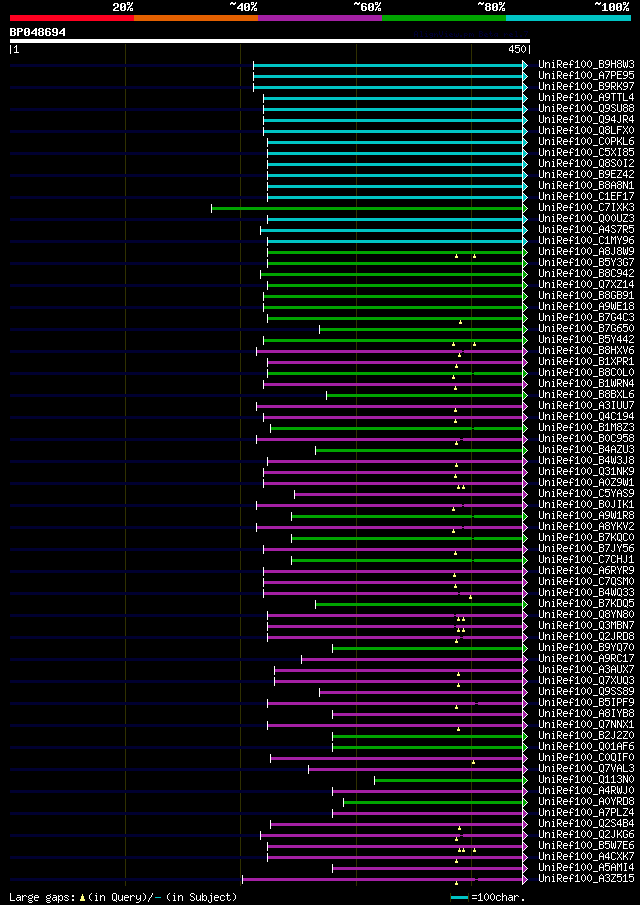Screen dimensions: 640x905
Task: Select the UniRef100_C0PKL6 label
Action: click(x=586, y=141)
